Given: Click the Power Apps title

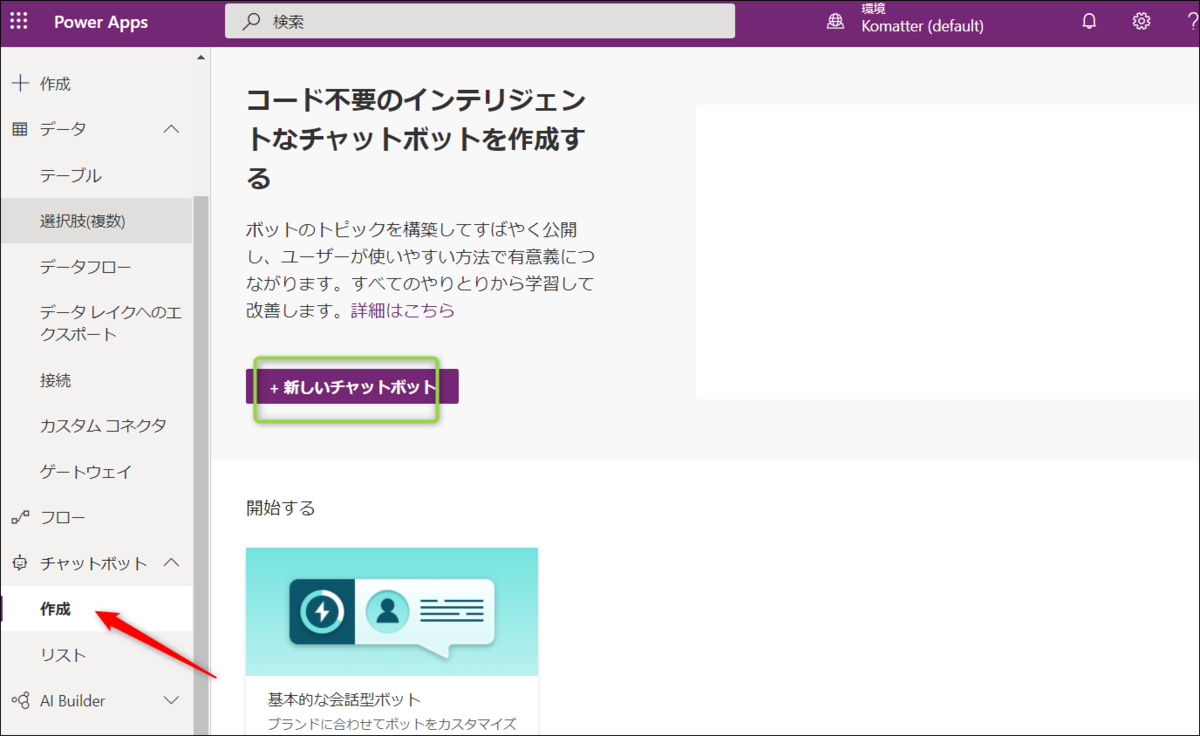Looking at the screenshot, I should click(x=101, y=21).
